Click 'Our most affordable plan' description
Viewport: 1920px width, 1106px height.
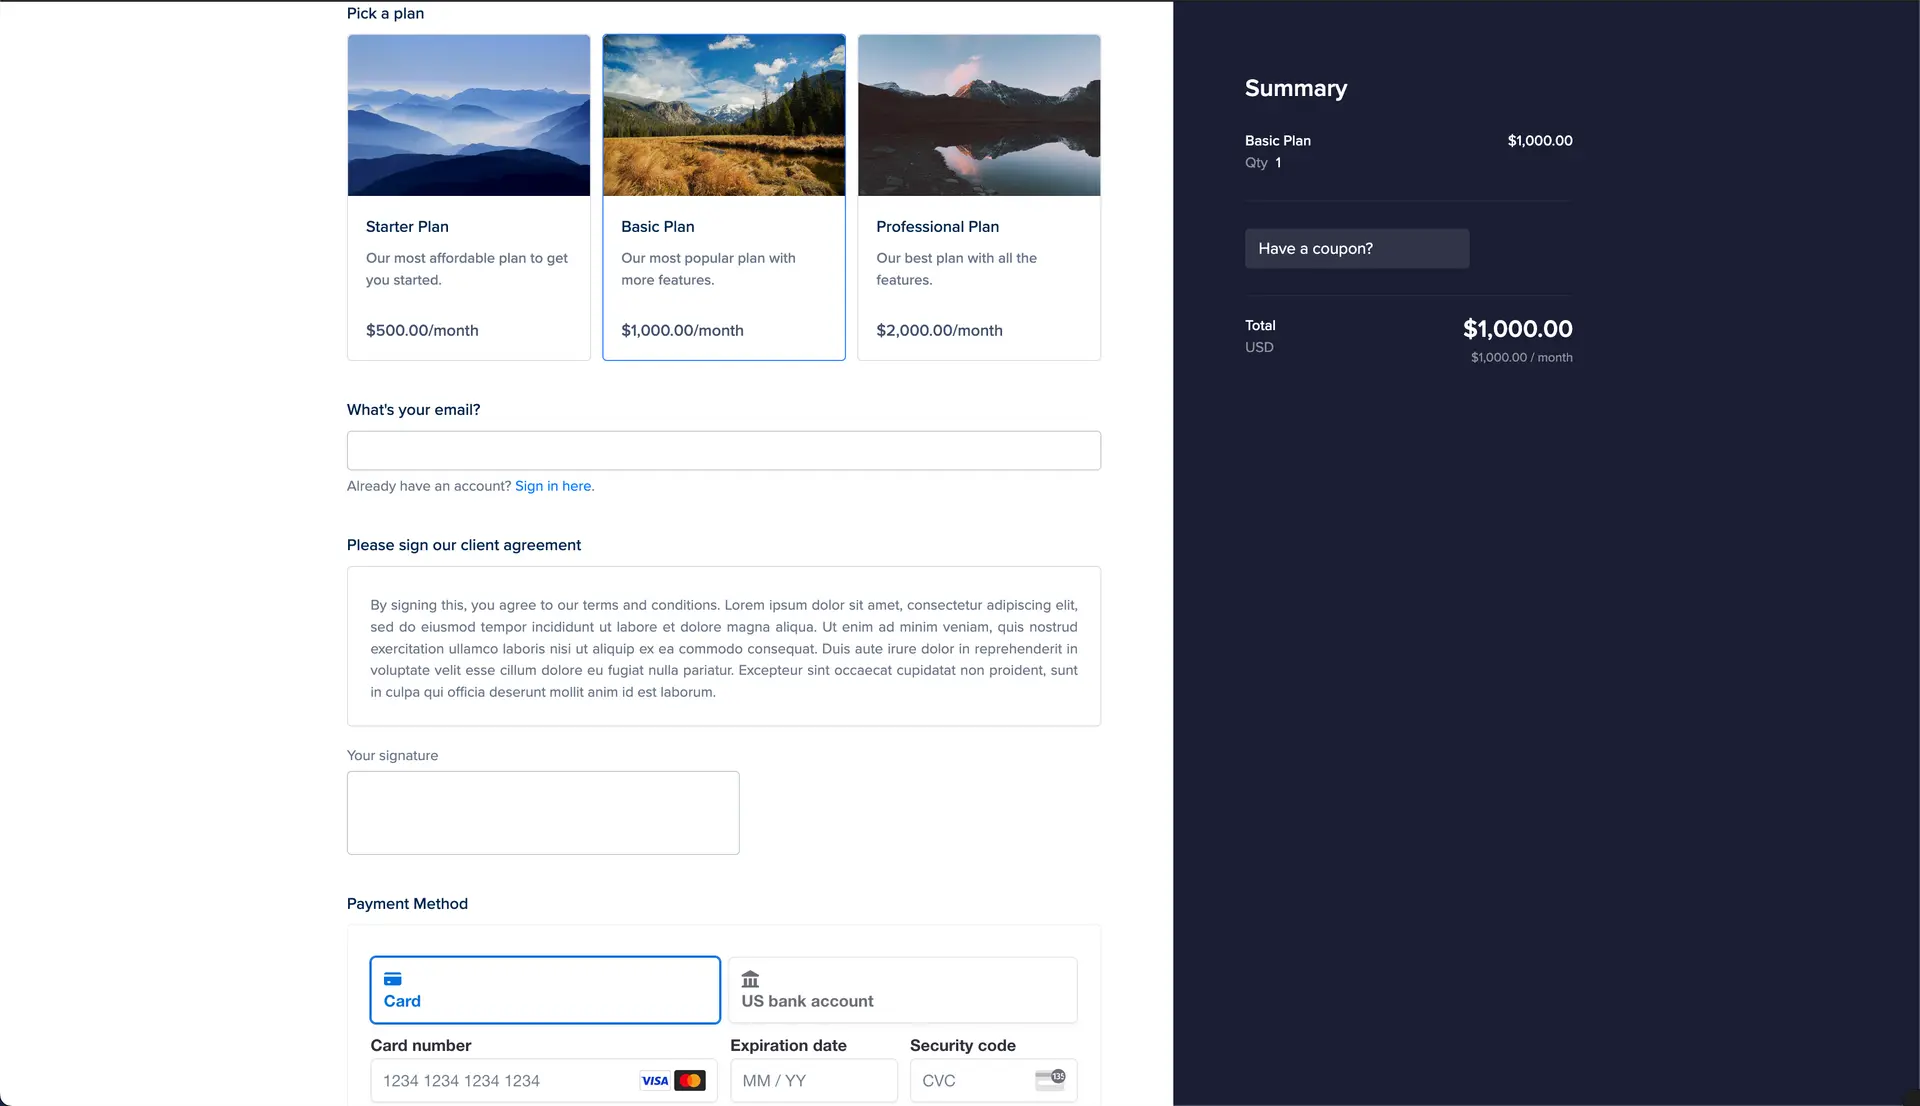466,269
